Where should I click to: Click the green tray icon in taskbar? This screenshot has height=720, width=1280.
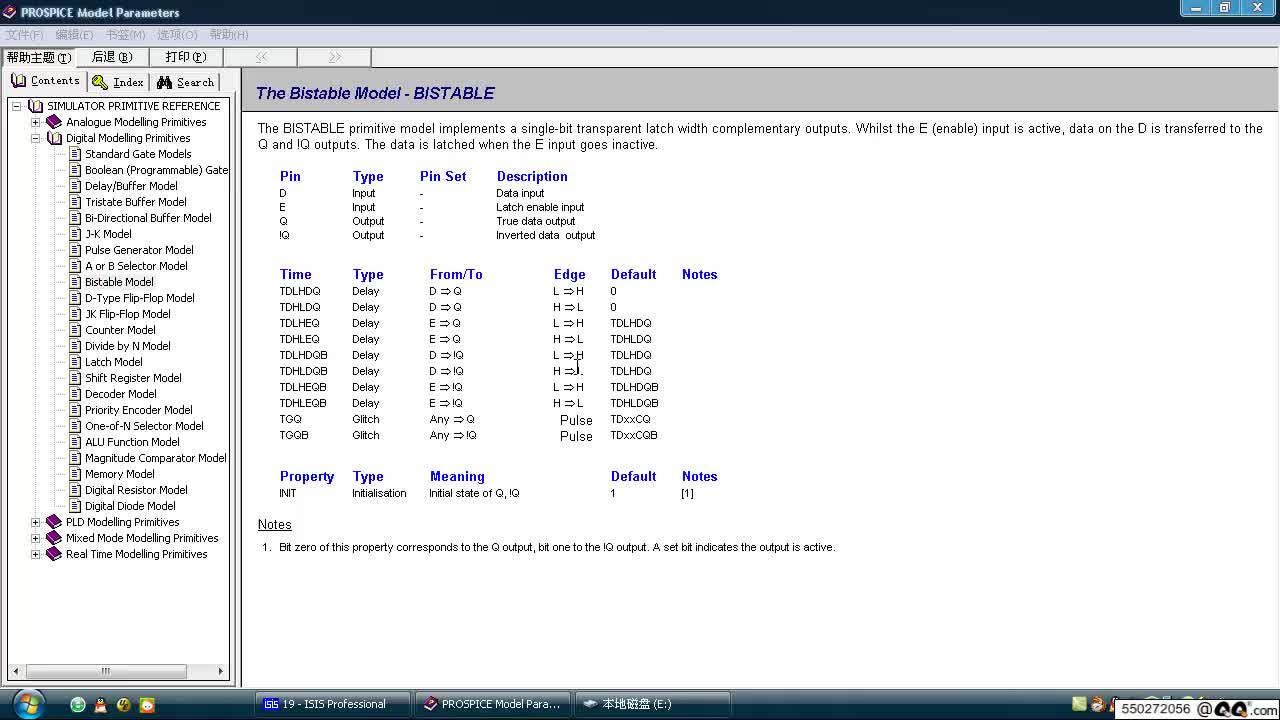coord(1080,704)
